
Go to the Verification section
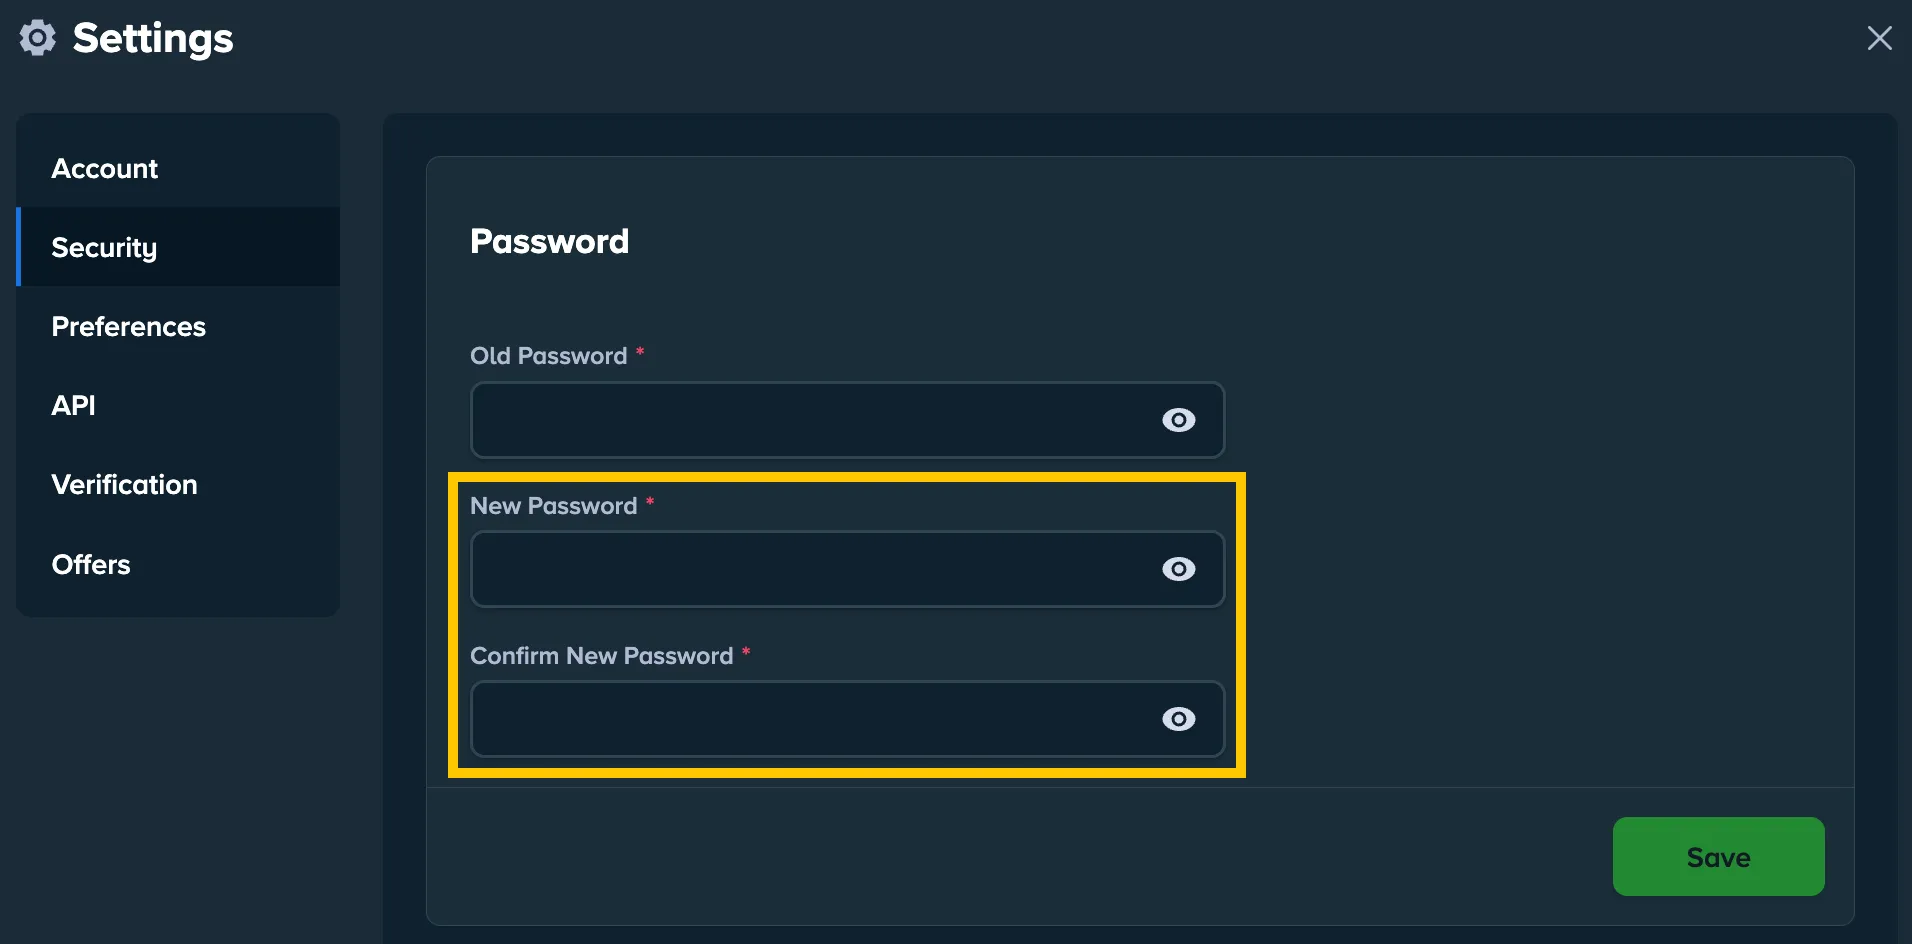[x=124, y=484]
